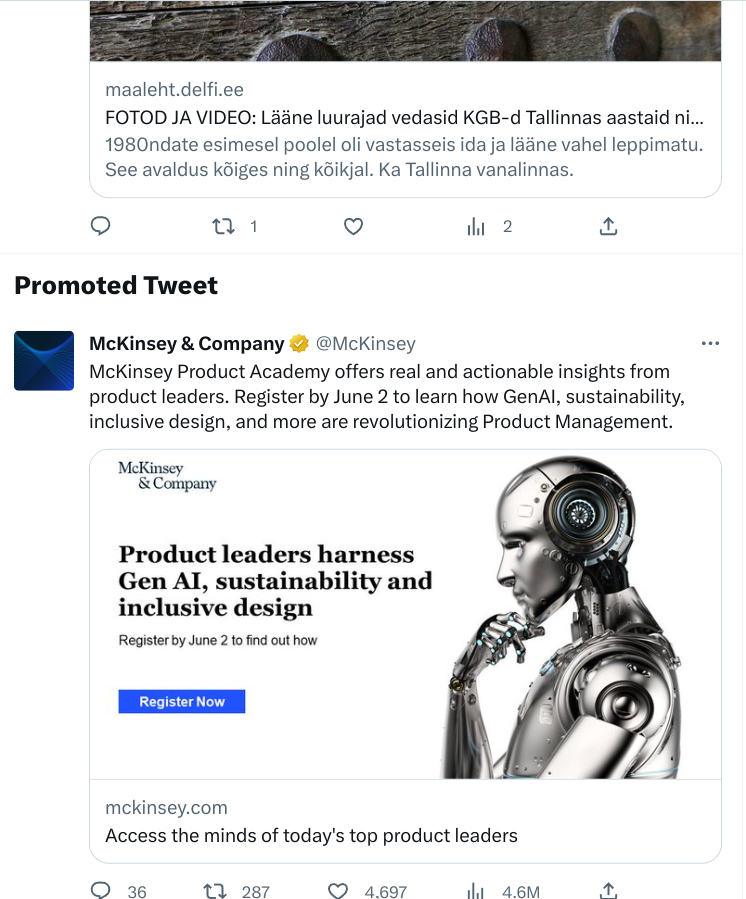Open the McKinsey tweet more options menu
746x899 pixels.
point(710,344)
